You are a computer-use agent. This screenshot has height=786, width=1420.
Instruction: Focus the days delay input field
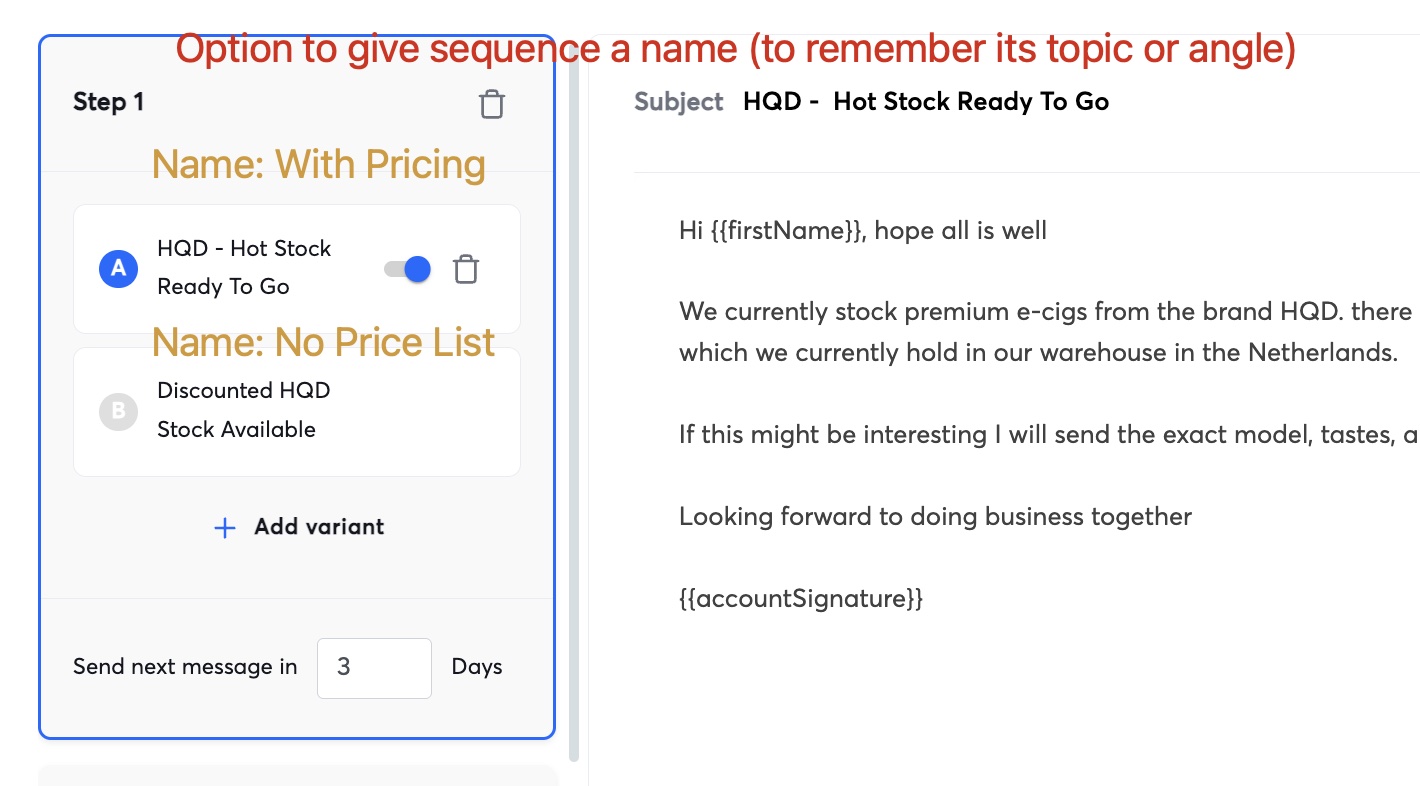tap(374, 667)
